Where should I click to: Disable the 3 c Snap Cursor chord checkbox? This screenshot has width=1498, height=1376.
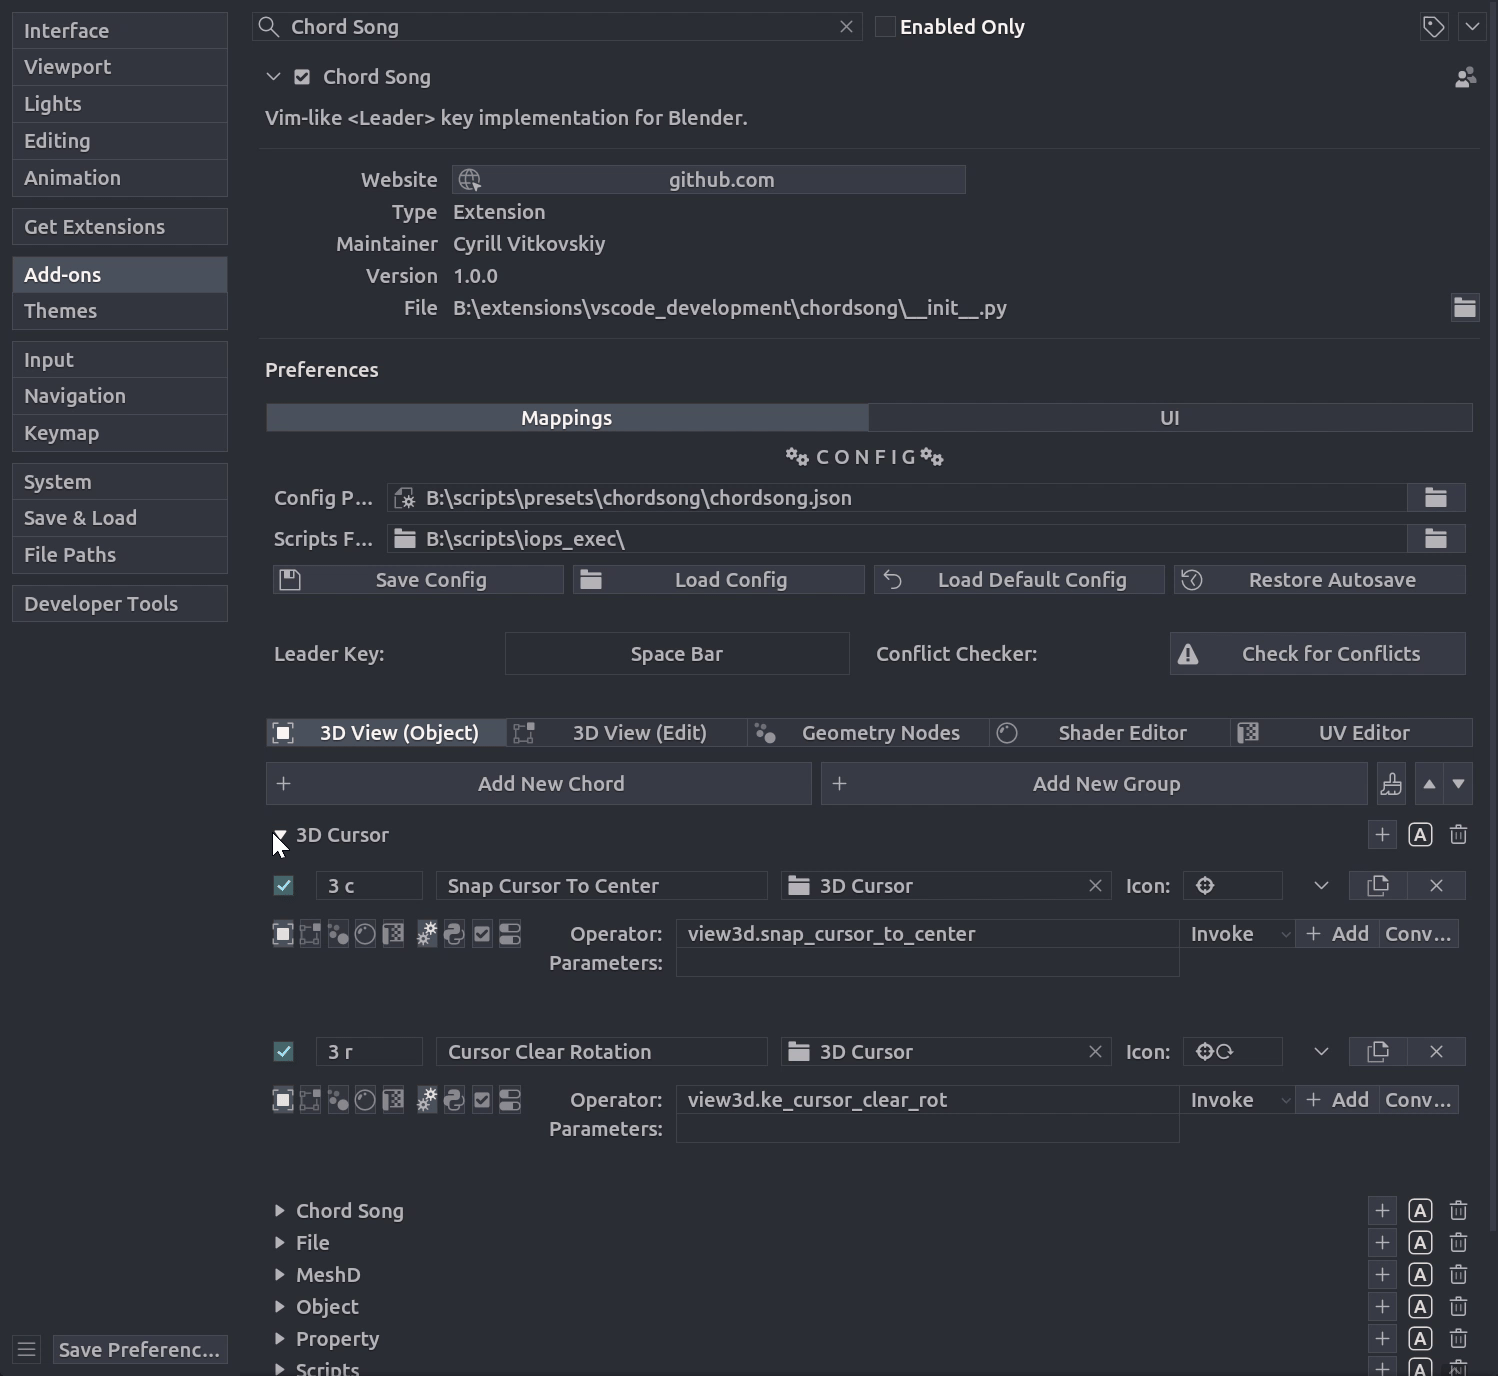[x=283, y=885]
